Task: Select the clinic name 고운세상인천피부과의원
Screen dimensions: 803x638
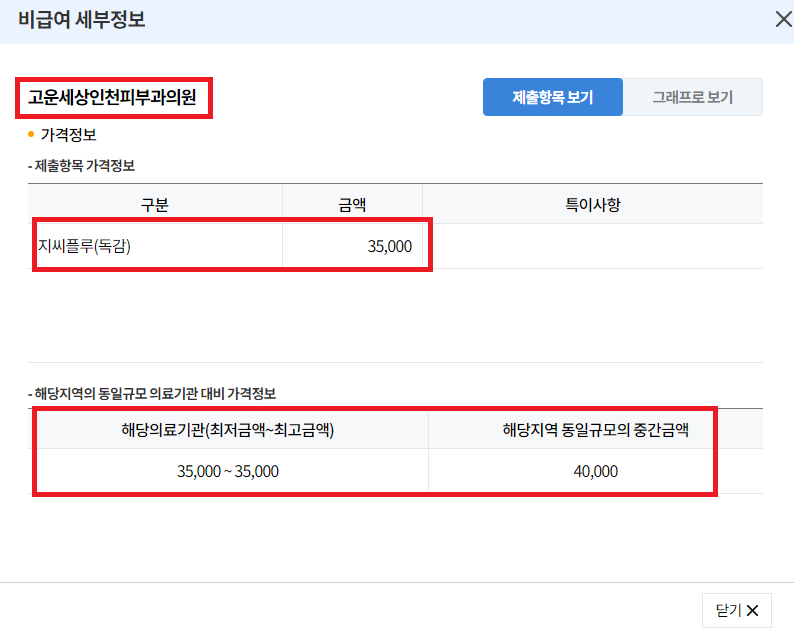Action: coord(112,97)
